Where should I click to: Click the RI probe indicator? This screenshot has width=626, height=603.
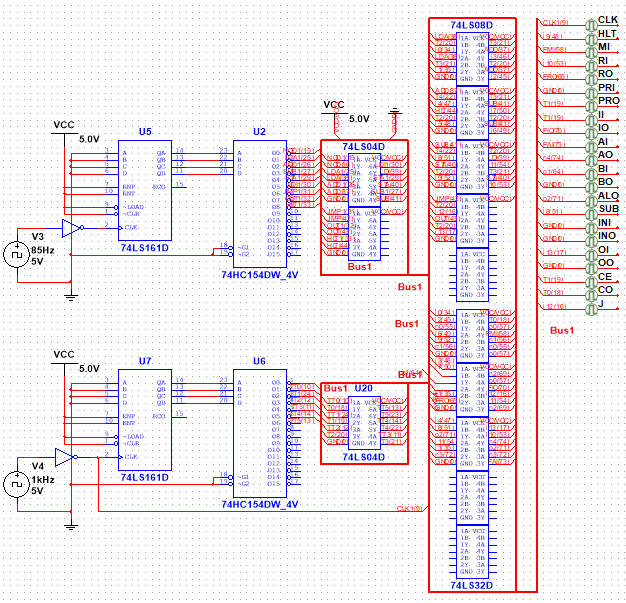(591, 66)
